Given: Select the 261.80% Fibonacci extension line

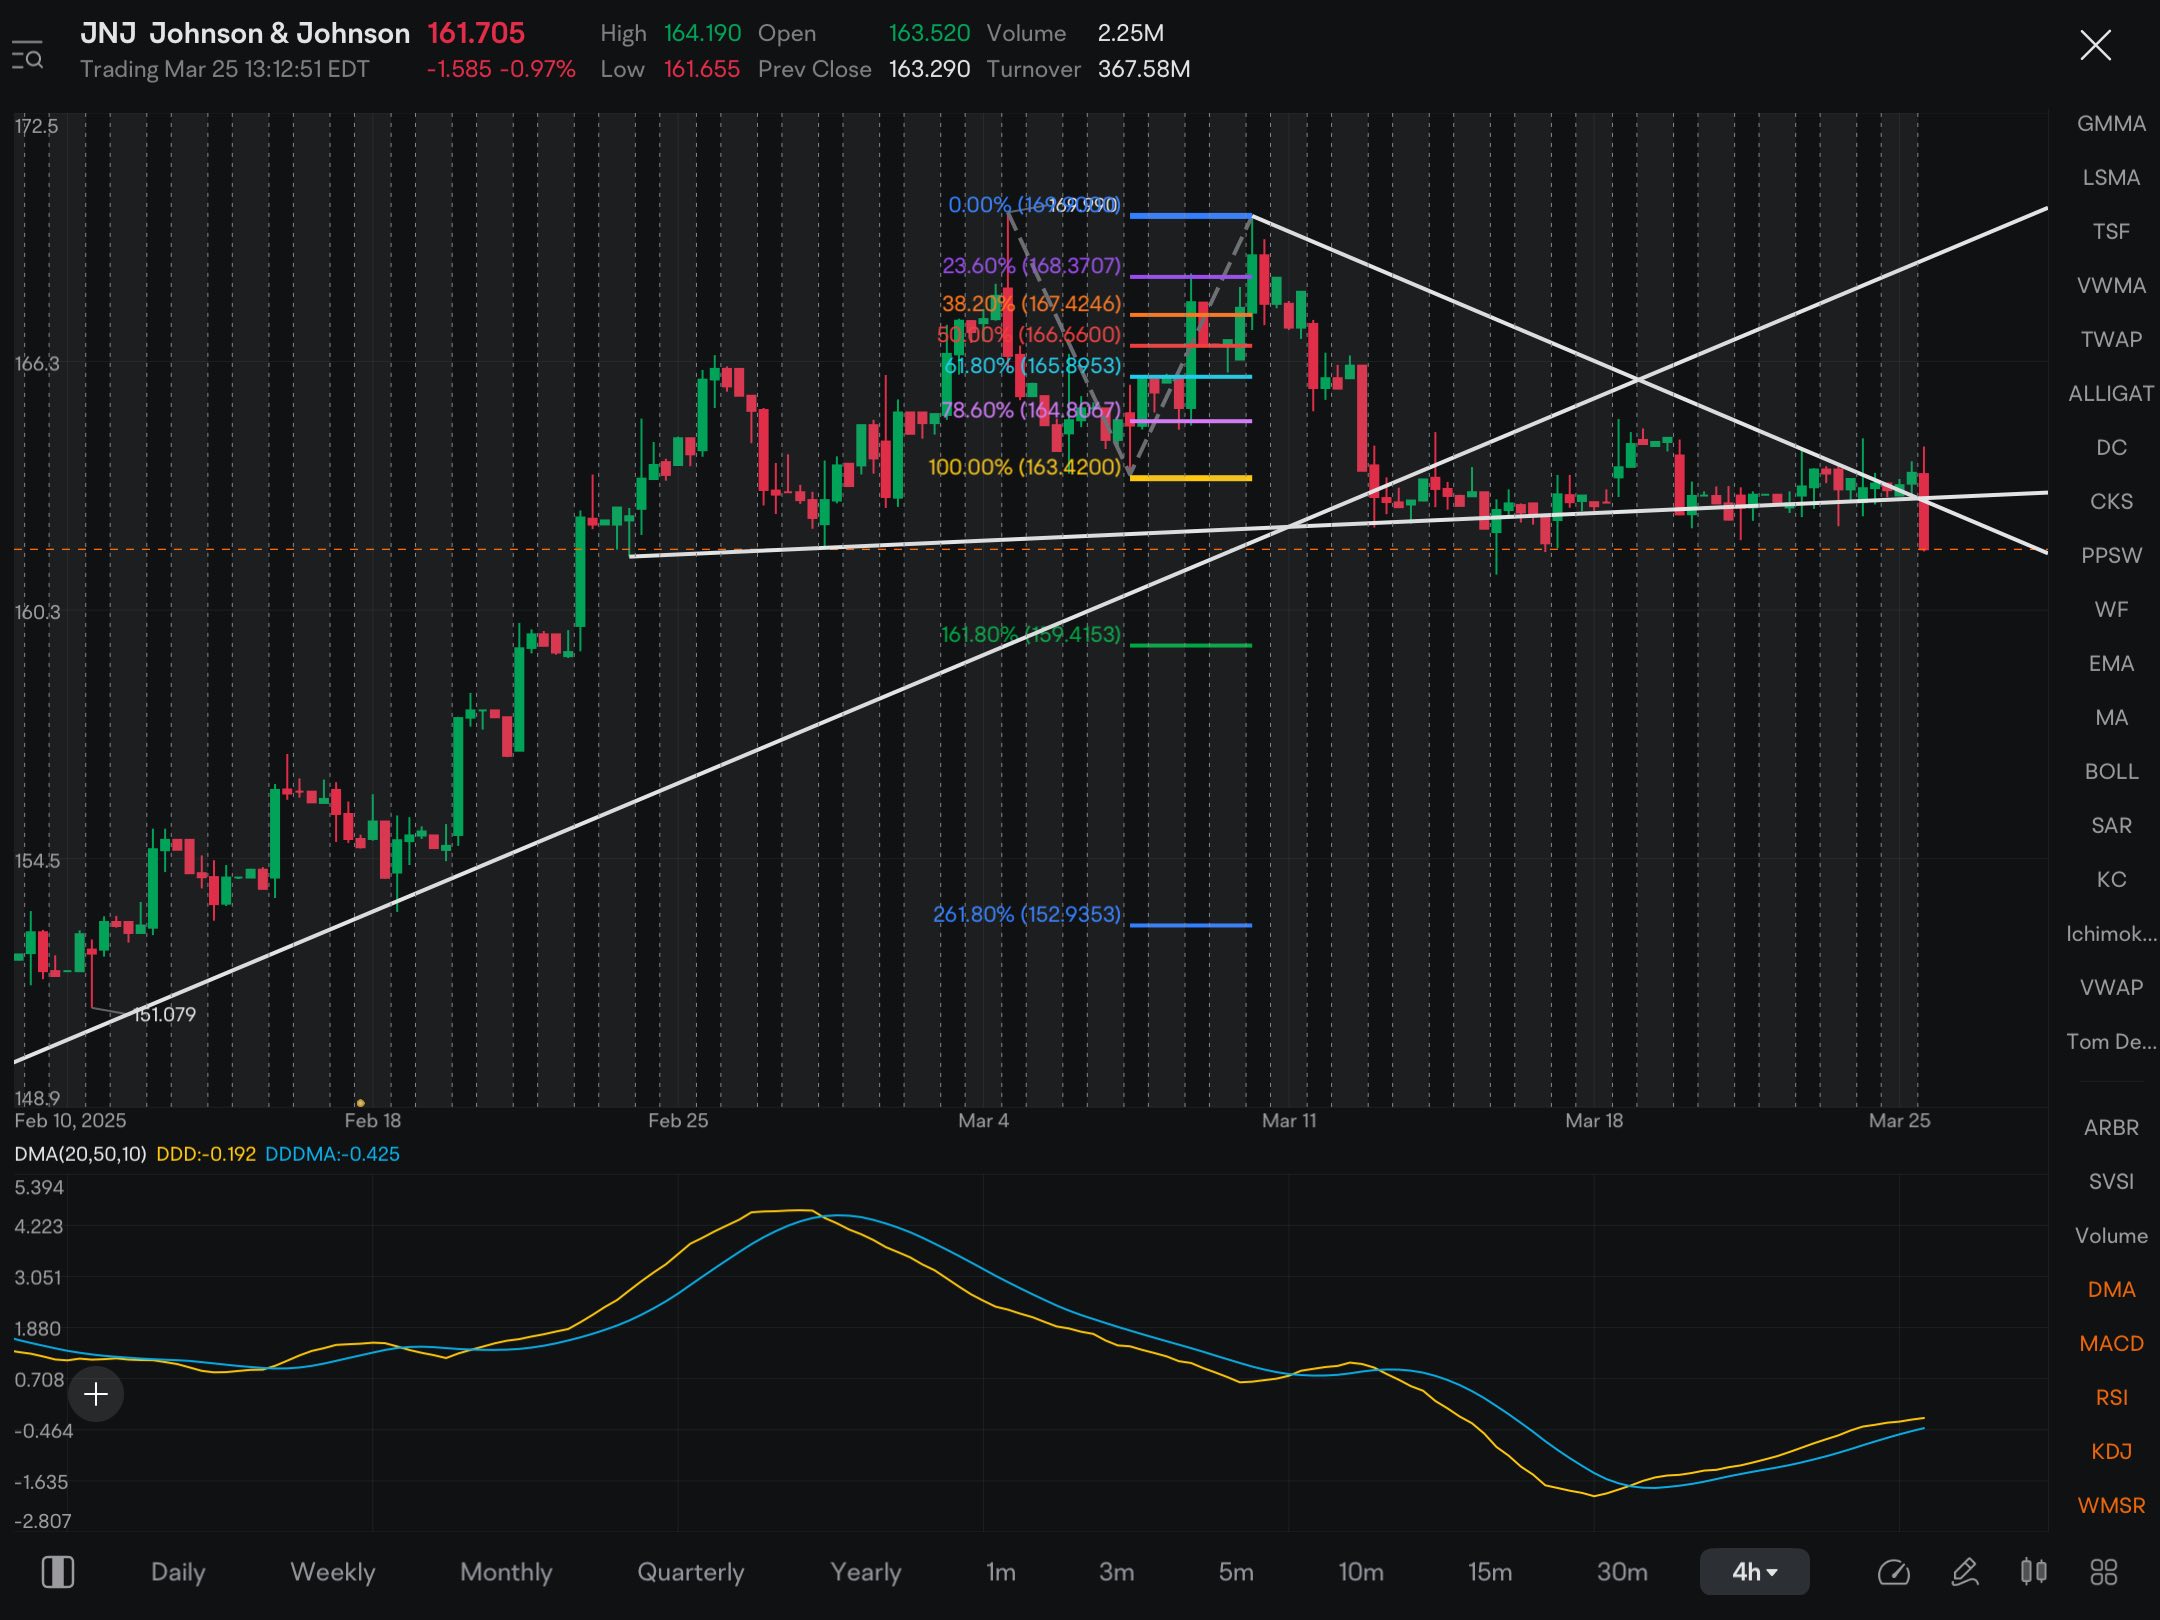Looking at the screenshot, I should [1190, 925].
